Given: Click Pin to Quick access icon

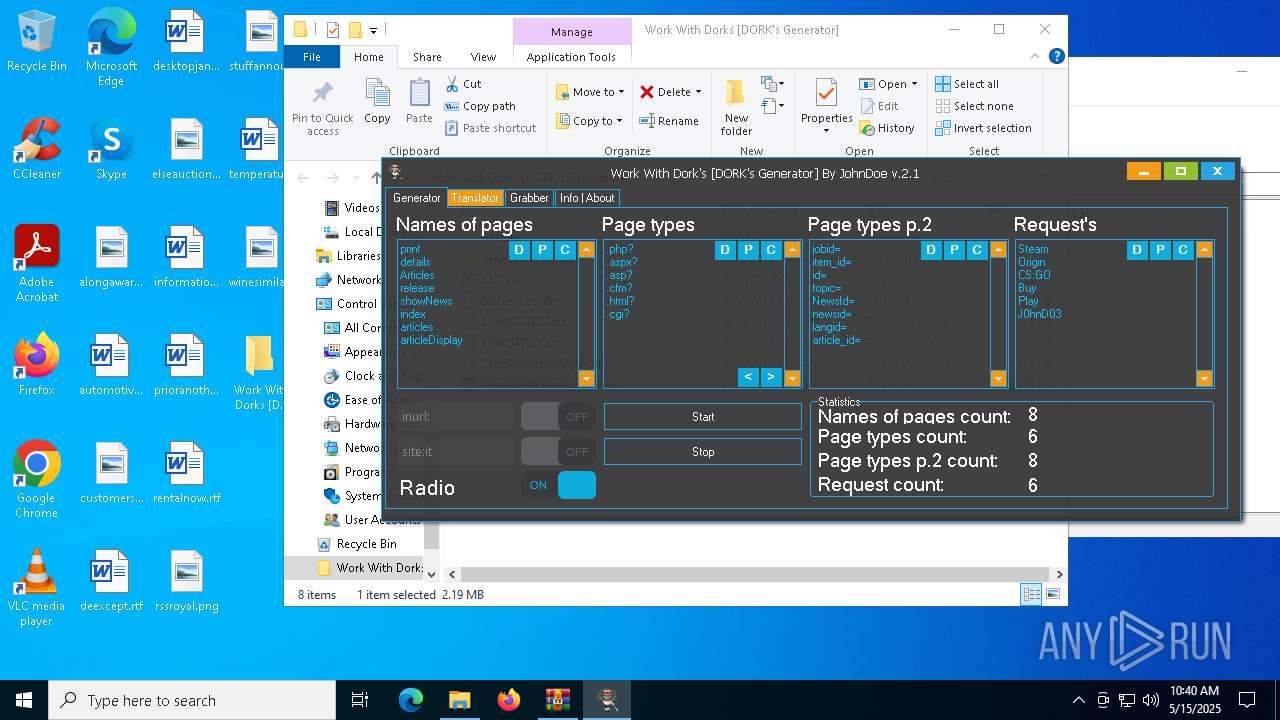Looking at the screenshot, I should (x=322, y=107).
